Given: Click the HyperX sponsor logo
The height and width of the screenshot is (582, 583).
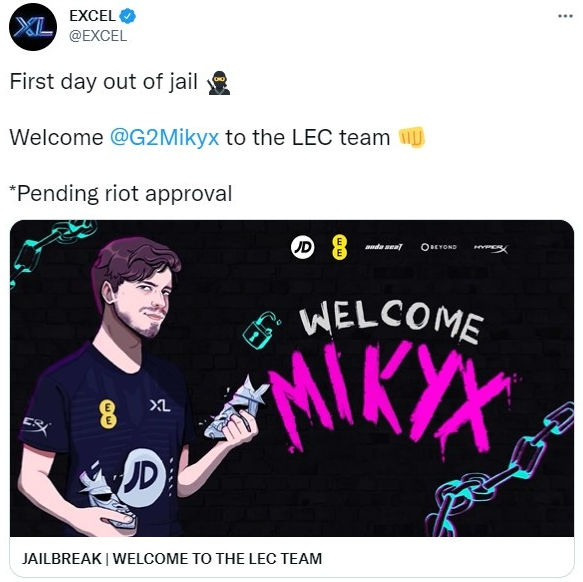Looking at the screenshot, I should [x=490, y=248].
